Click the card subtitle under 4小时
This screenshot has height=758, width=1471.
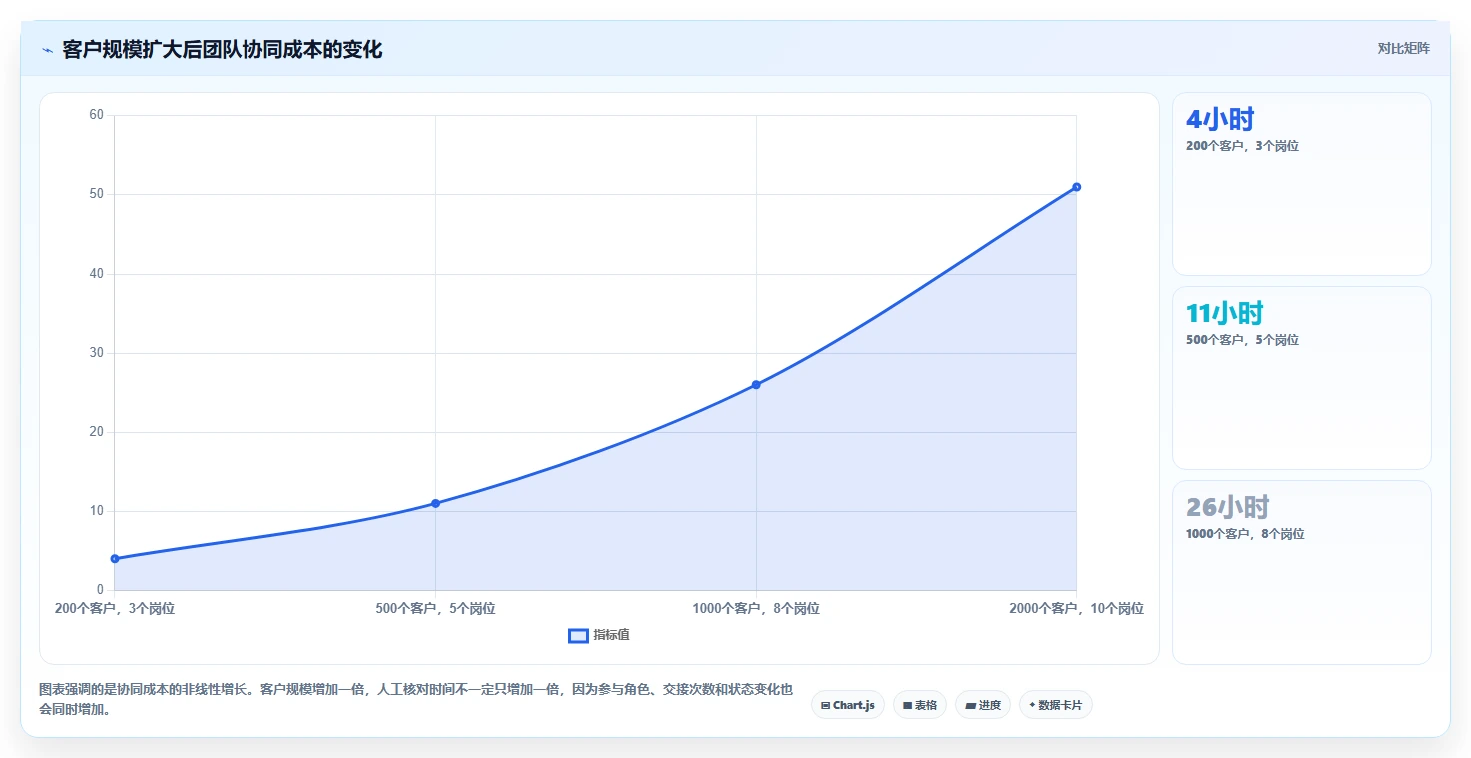coord(1242,146)
